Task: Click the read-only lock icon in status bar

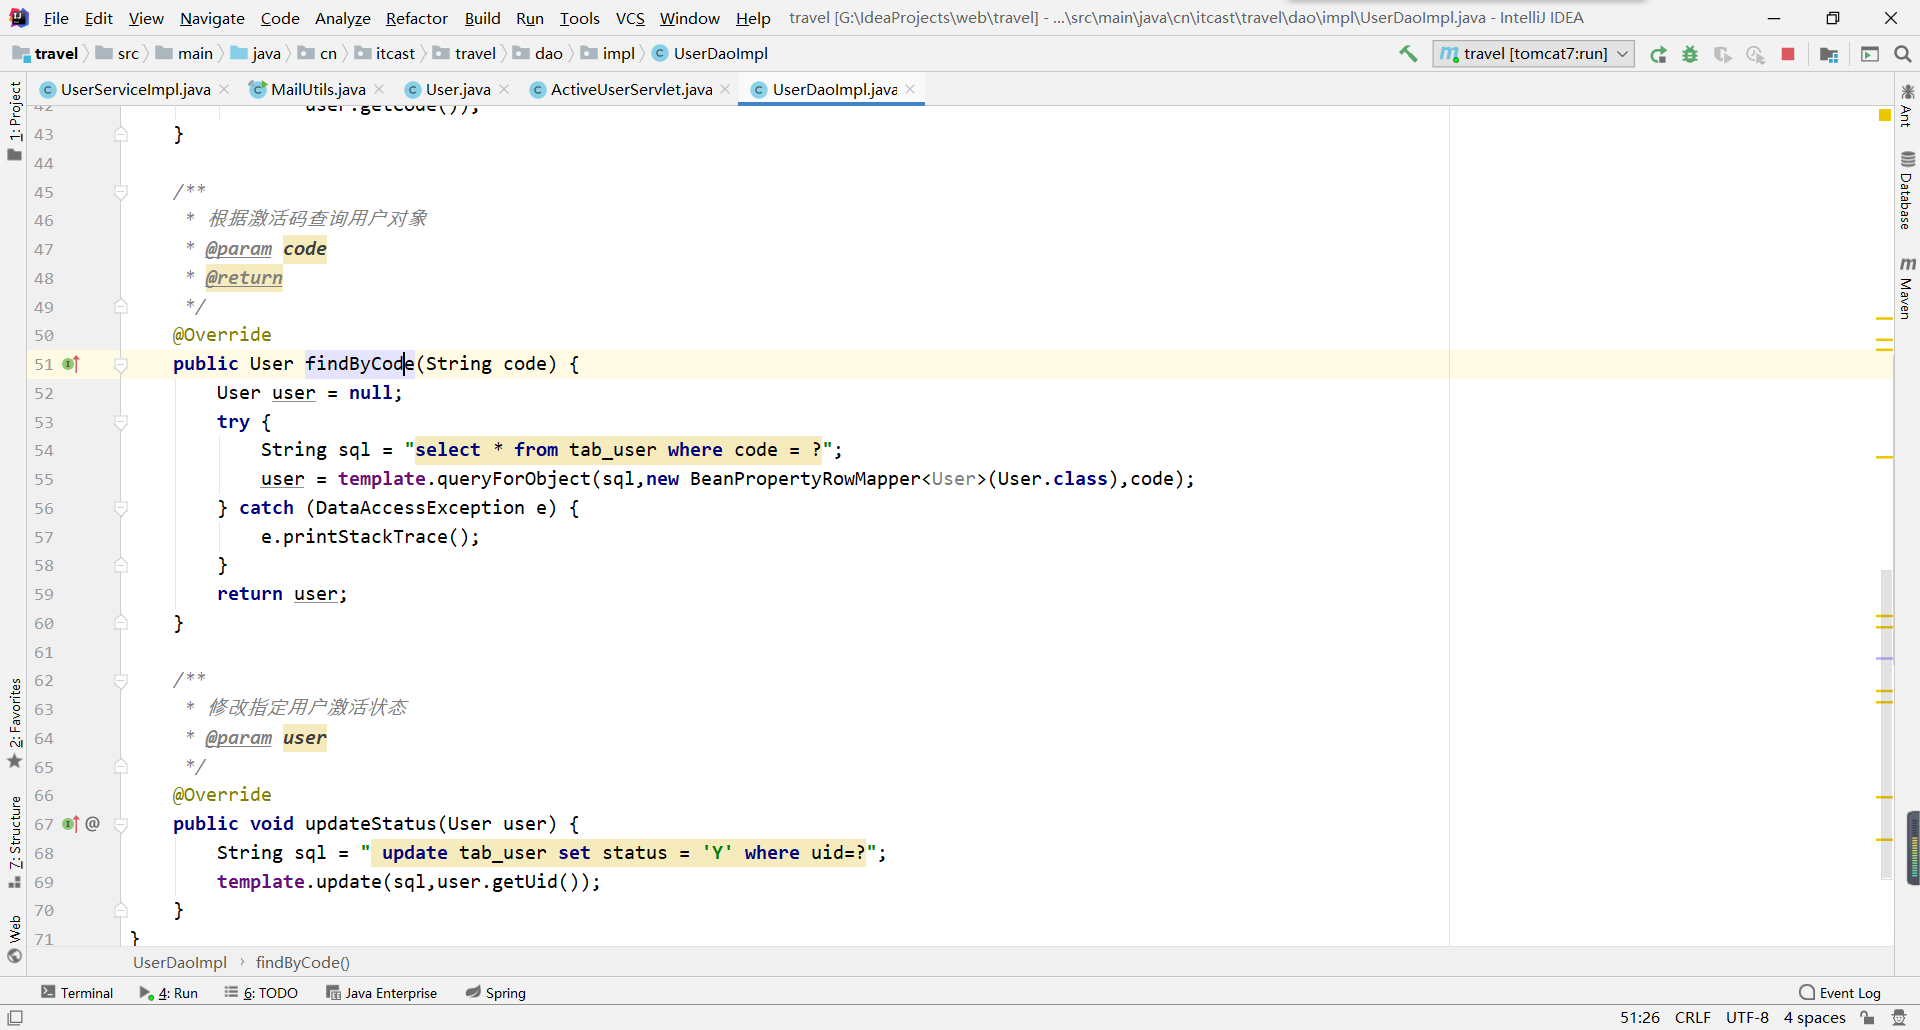Action: click(x=1867, y=1017)
